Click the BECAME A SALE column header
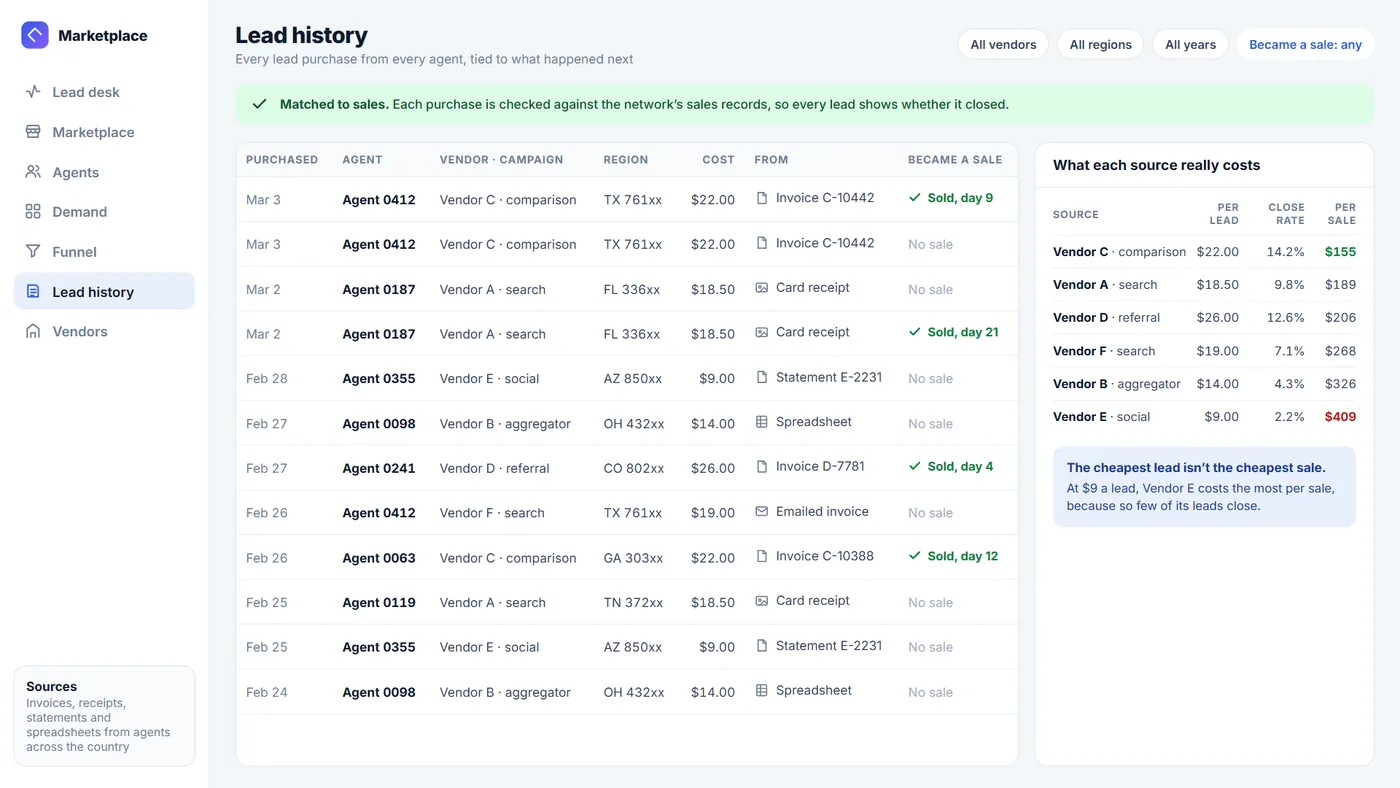The width and height of the screenshot is (1400, 788). (x=955, y=160)
